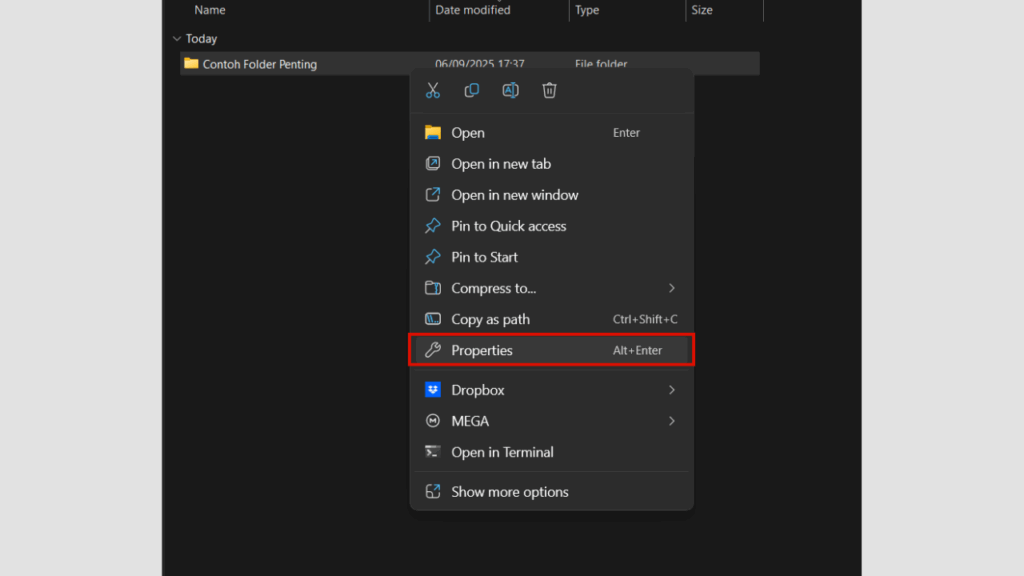Collapse the Today group chevron
This screenshot has height=576, width=1024.
pyautogui.click(x=177, y=39)
